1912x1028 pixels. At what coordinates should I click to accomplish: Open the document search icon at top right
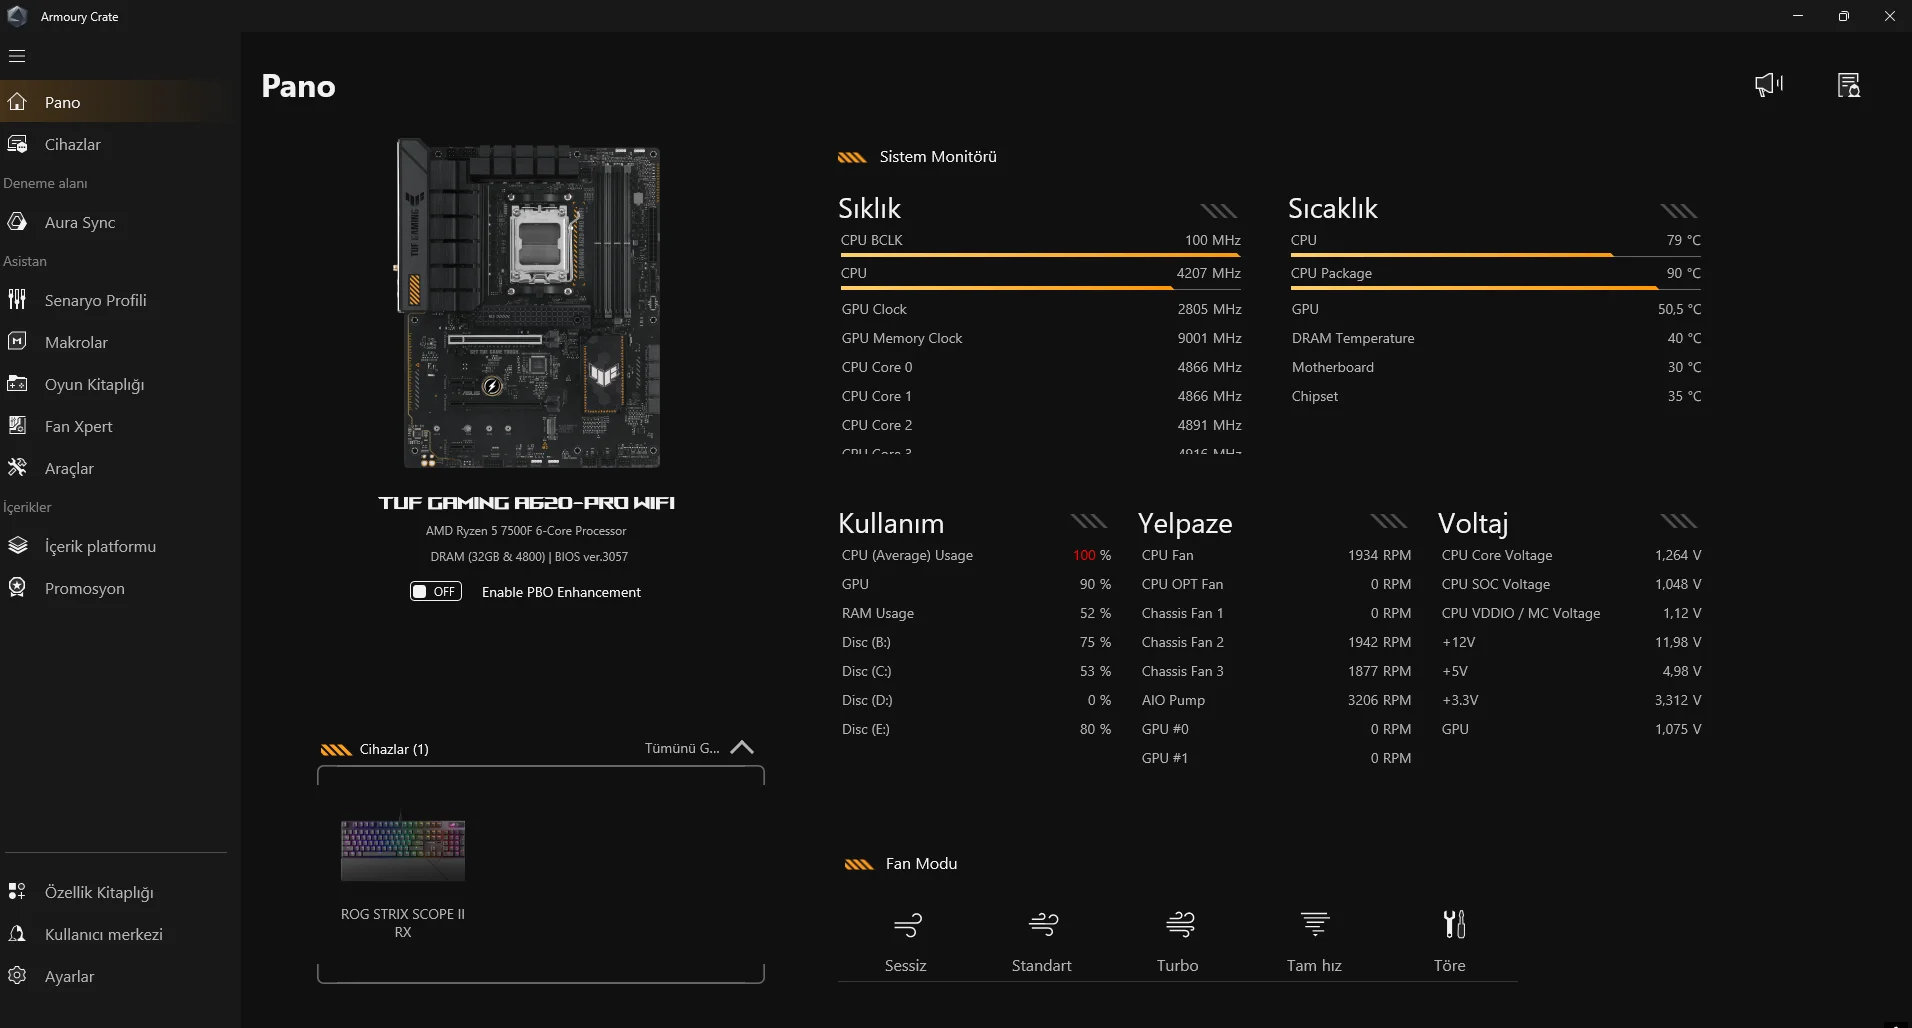(1849, 85)
